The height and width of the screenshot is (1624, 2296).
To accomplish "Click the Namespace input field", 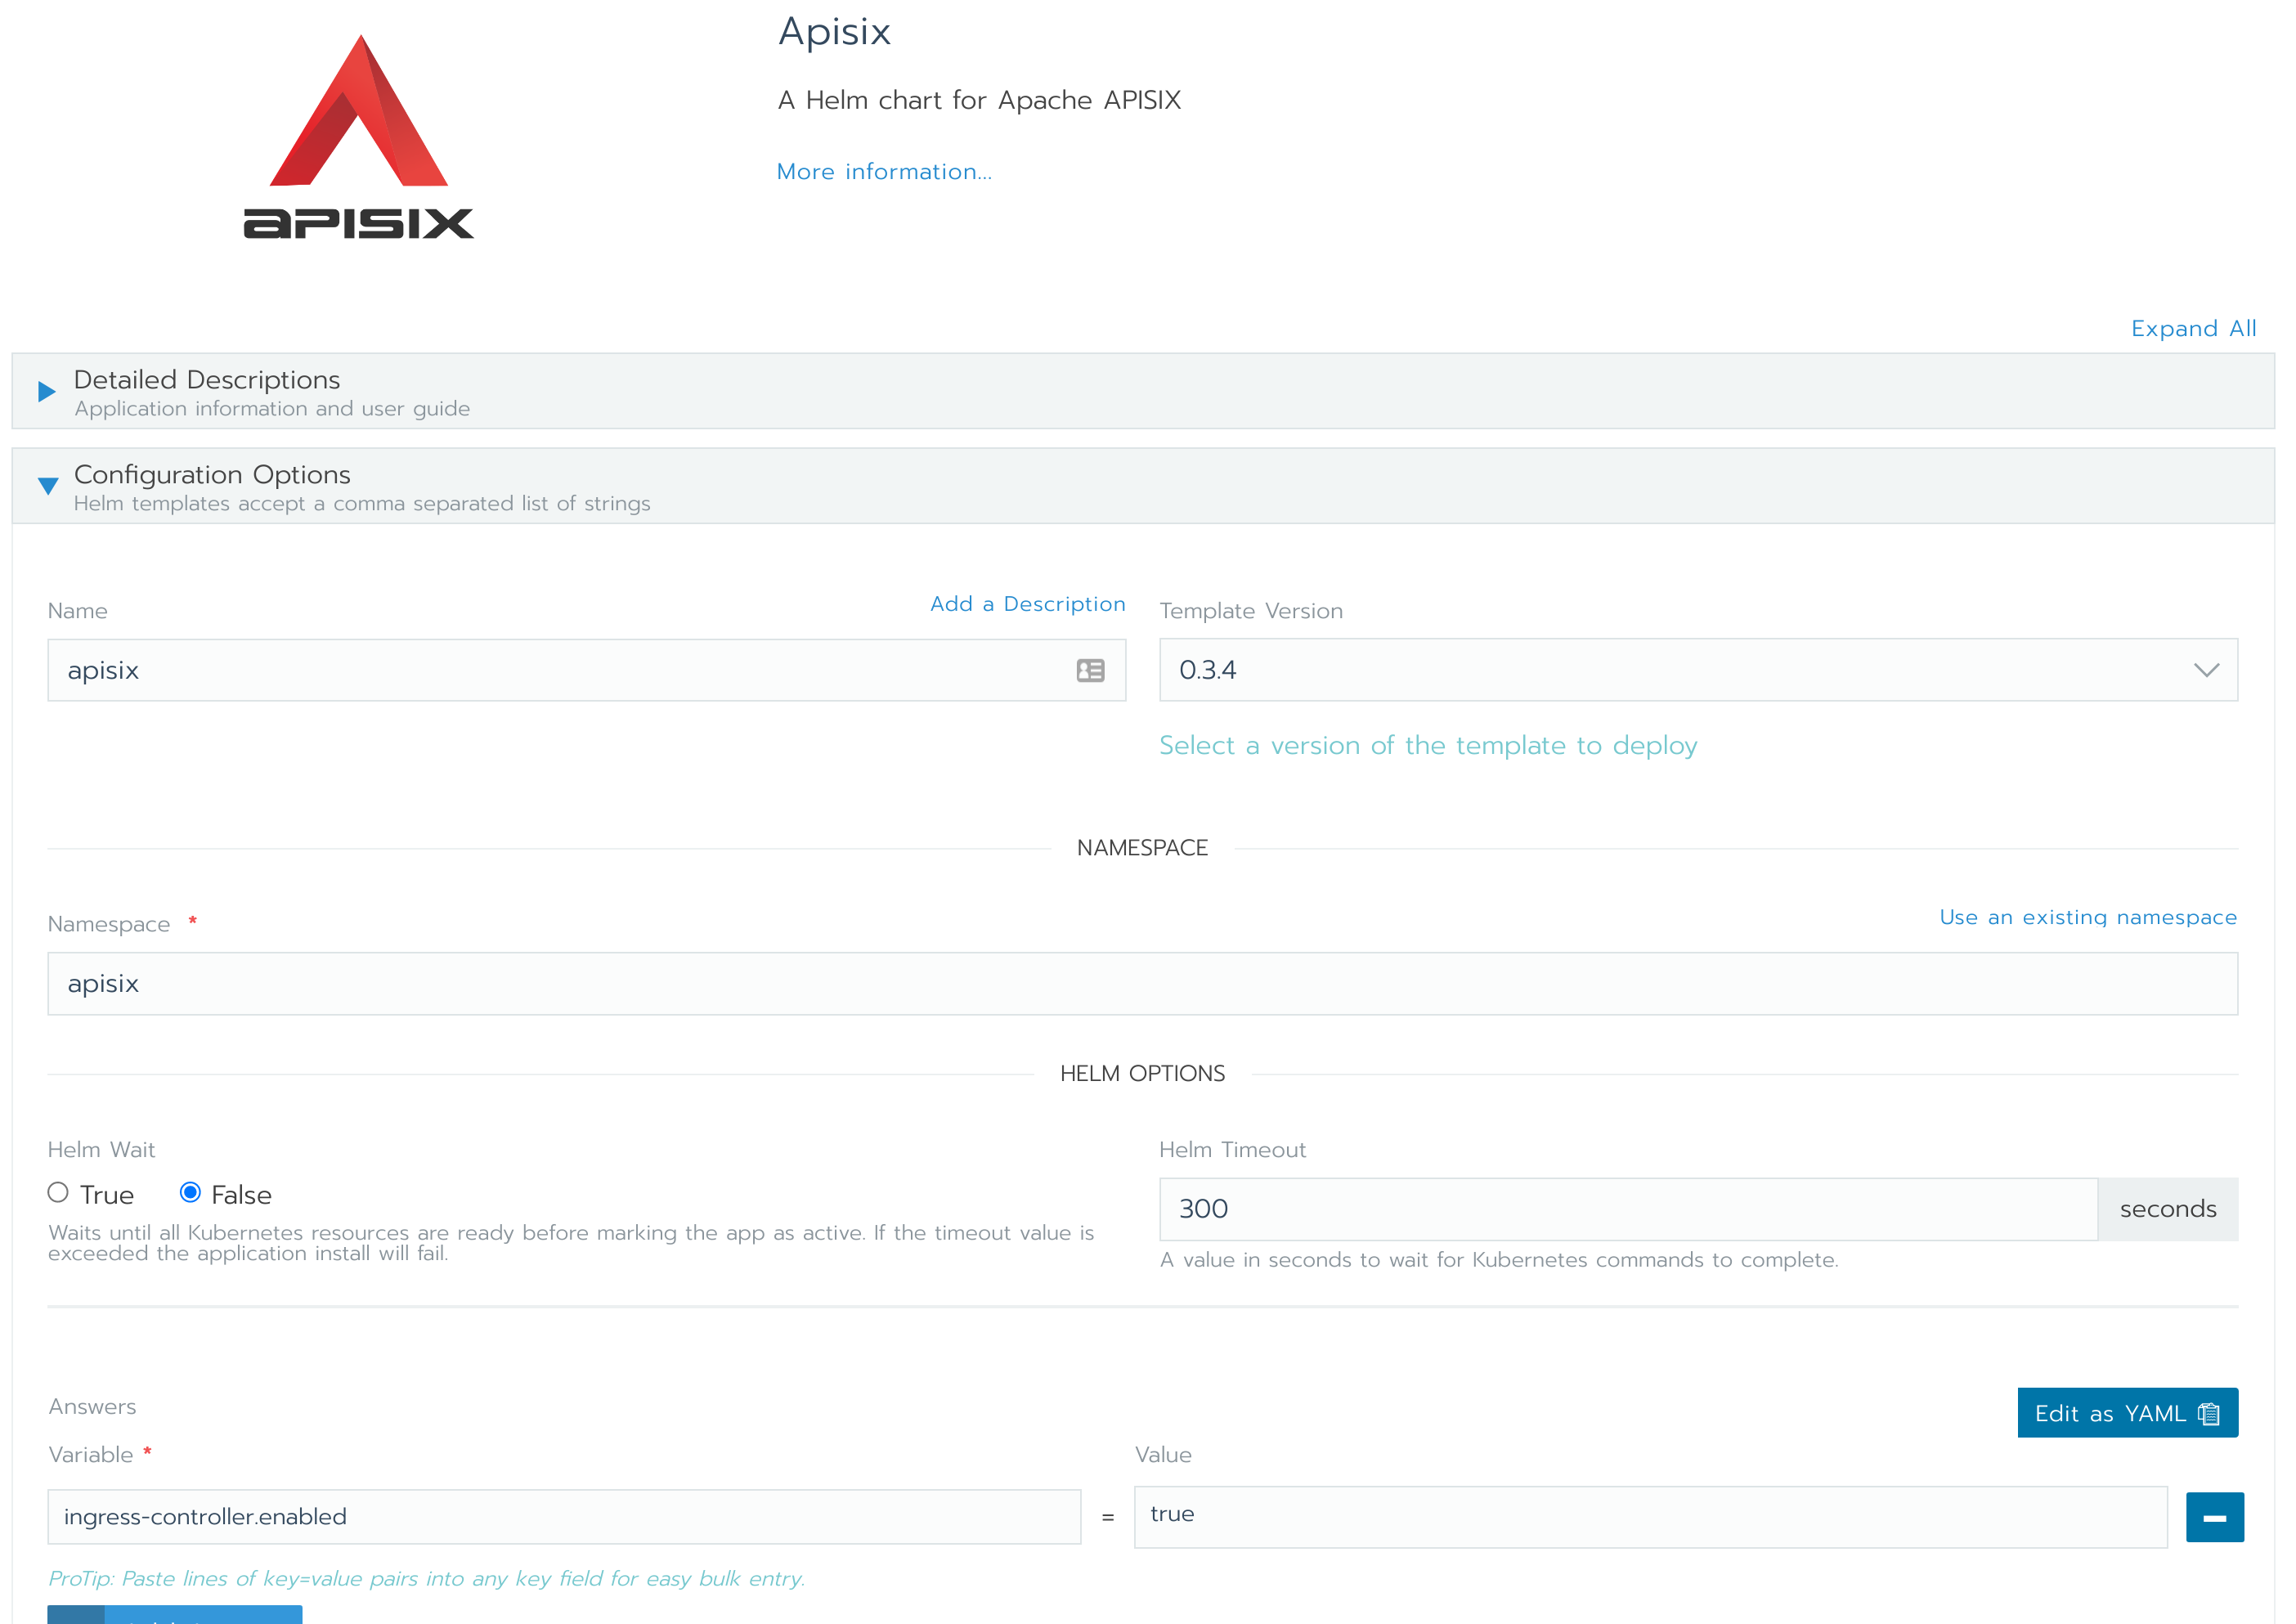I will (1142, 984).
